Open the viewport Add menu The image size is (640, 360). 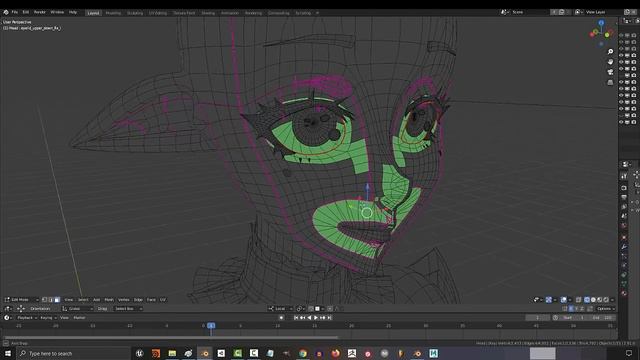click(96, 300)
